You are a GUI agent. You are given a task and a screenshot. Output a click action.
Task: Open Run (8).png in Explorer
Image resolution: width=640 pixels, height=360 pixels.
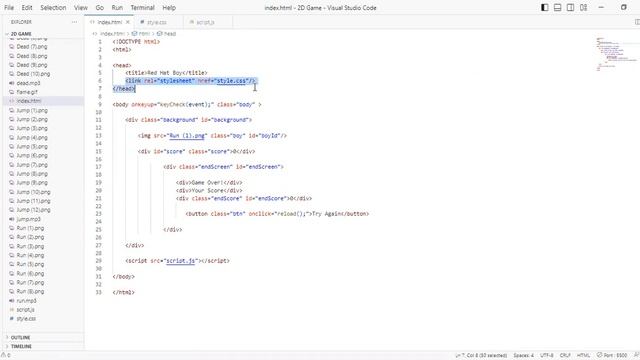pos(30,291)
